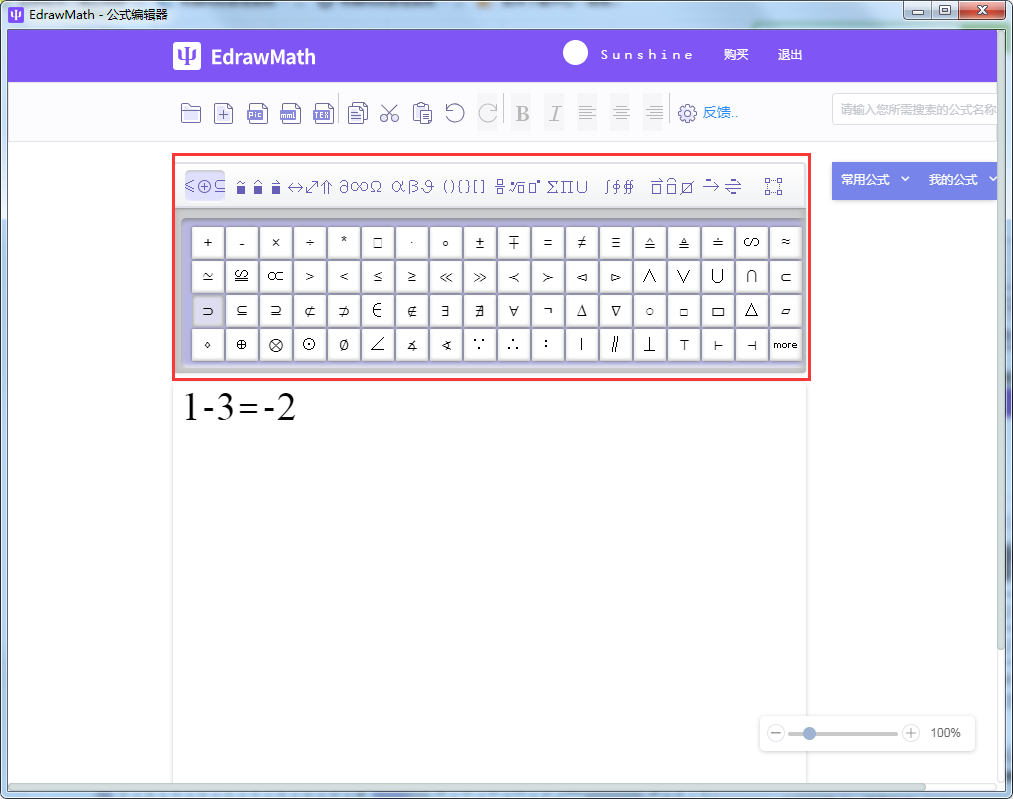The height and width of the screenshot is (799, 1013).
Task: Open the ΣΠU summation templates category
Action: point(567,187)
